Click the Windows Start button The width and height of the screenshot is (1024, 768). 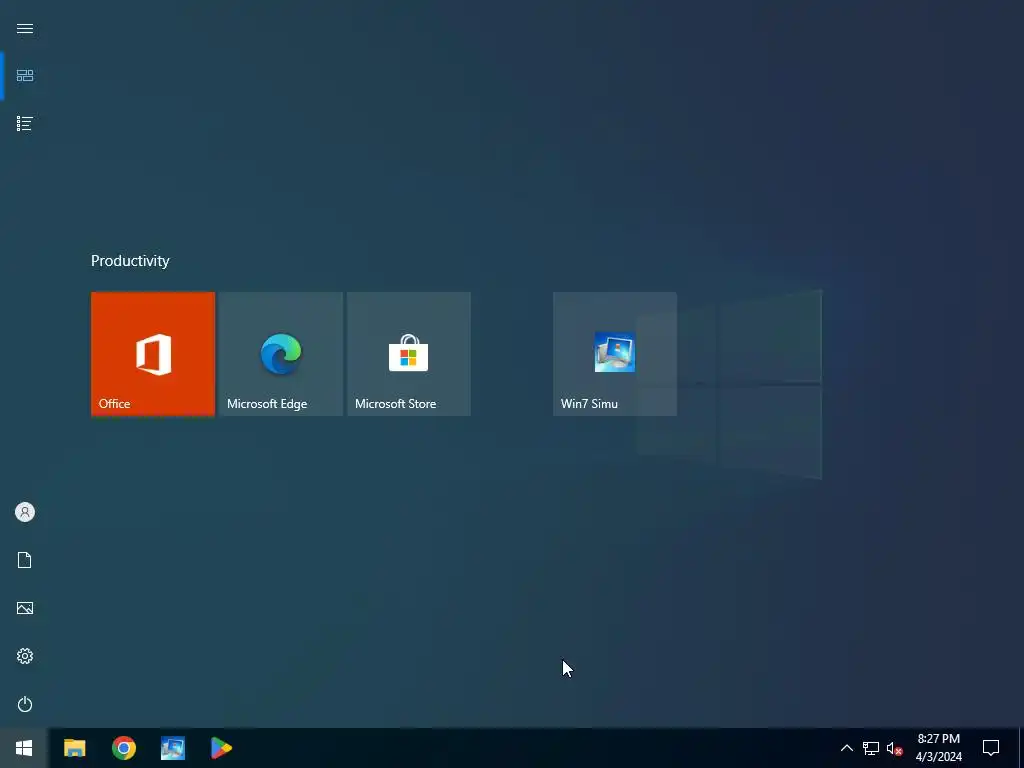(x=24, y=748)
